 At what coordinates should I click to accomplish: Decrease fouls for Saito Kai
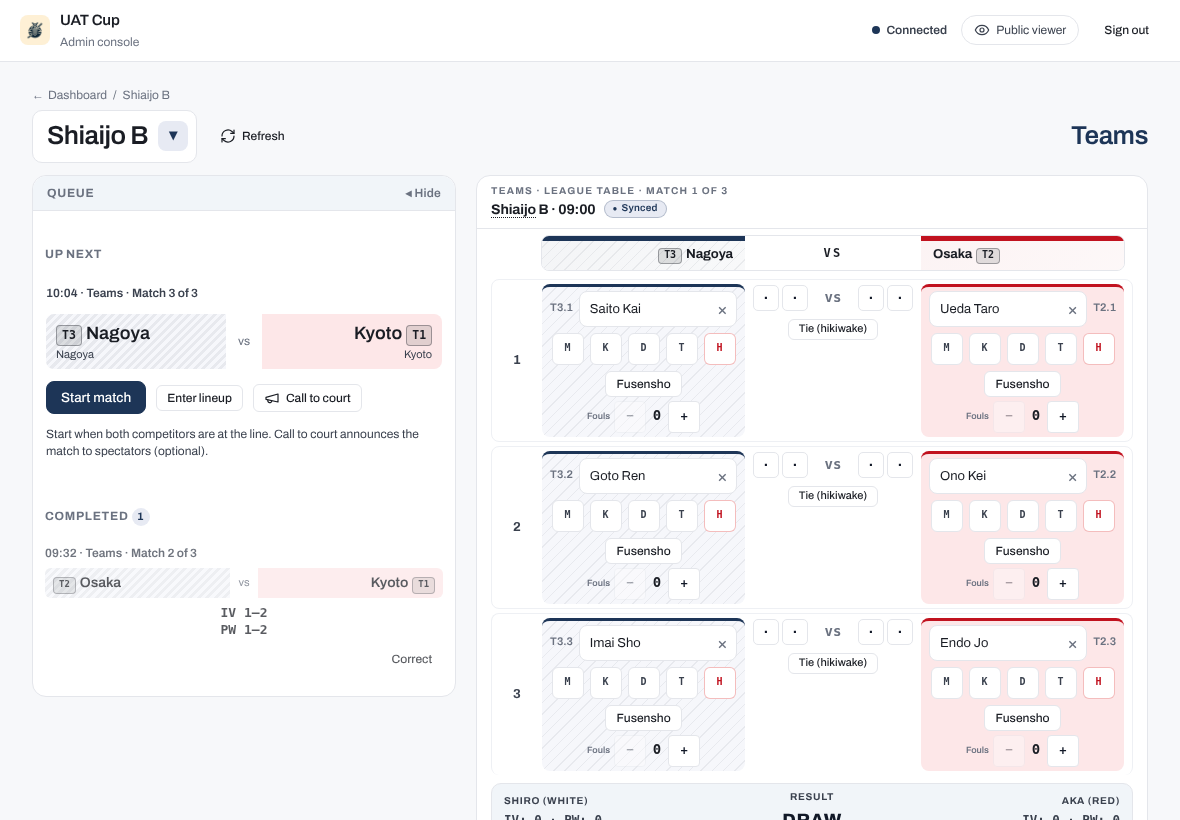pyautogui.click(x=630, y=417)
